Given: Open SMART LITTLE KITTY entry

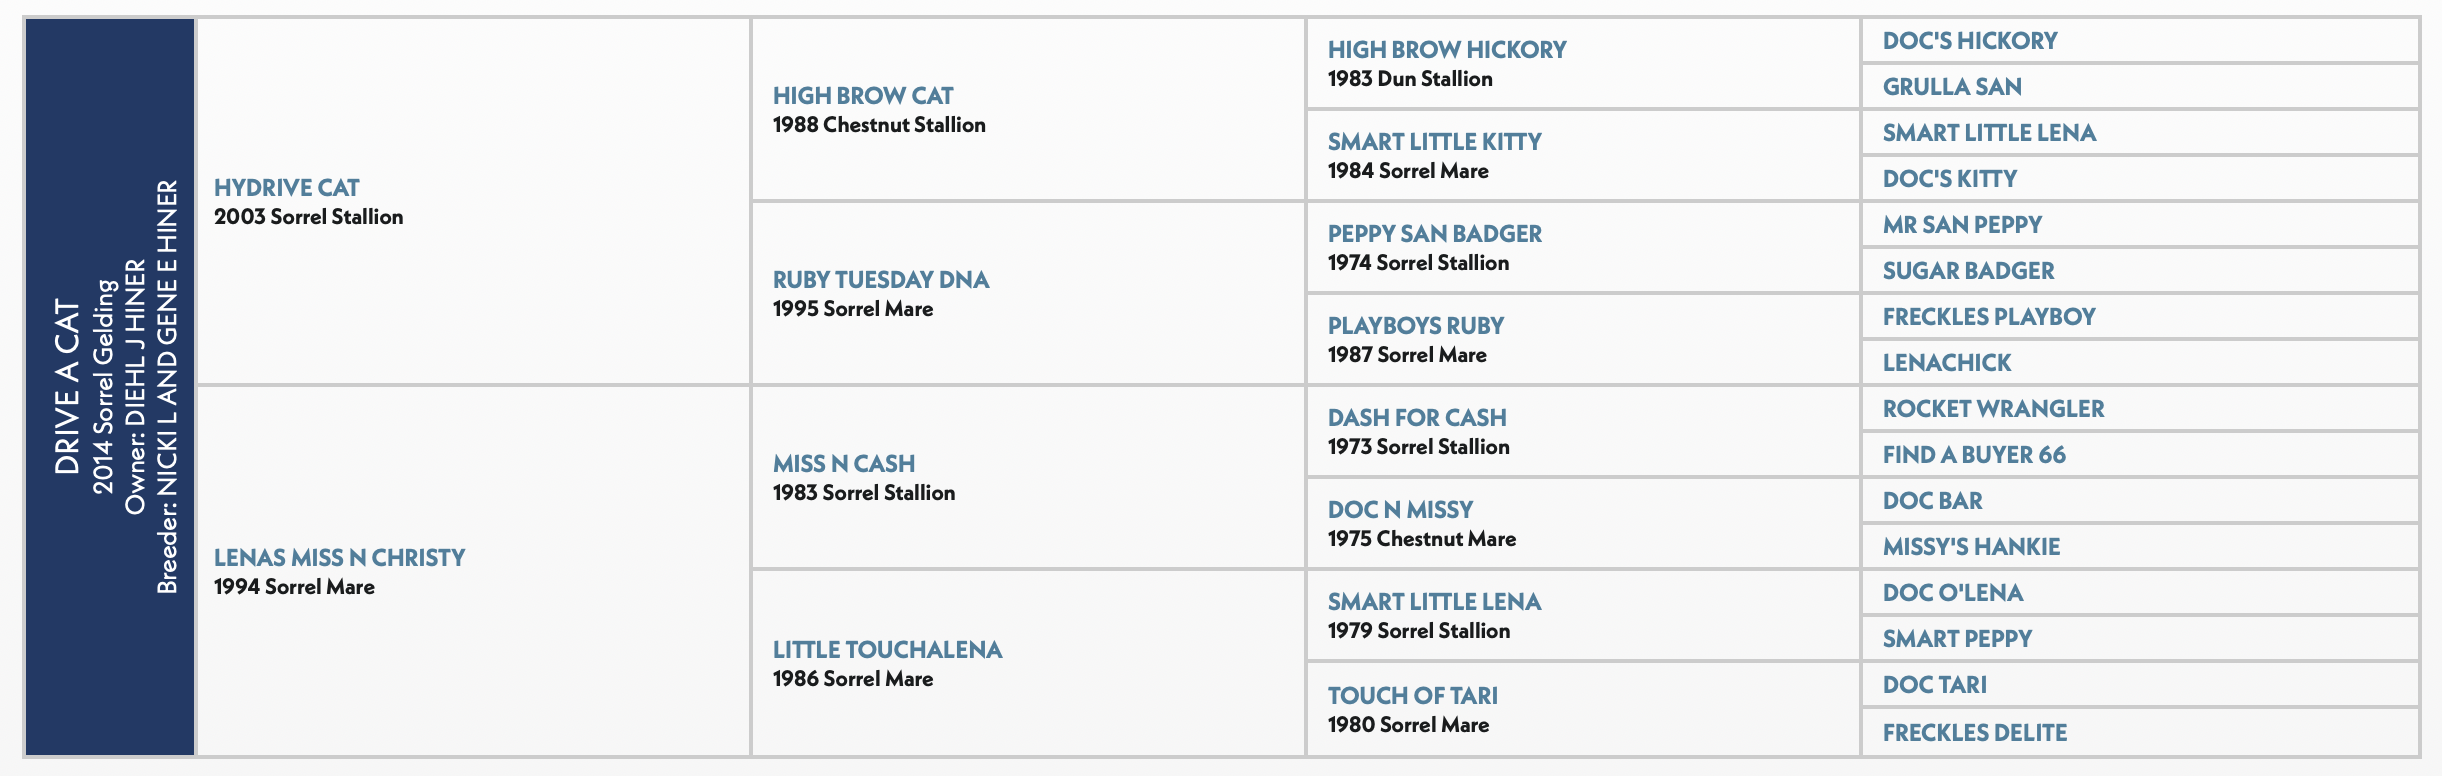Looking at the screenshot, I should (1434, 142).
